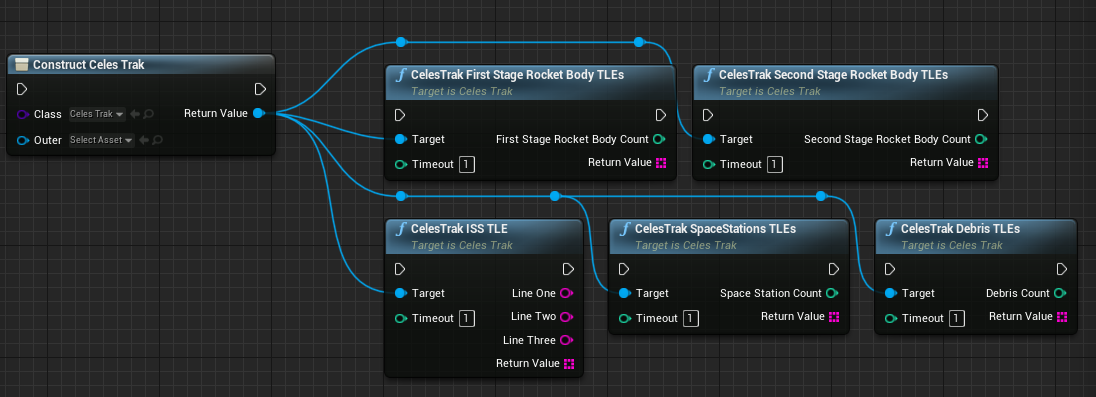
Task: Open the Celes Trak class dropdown
Action: point(97,114)
